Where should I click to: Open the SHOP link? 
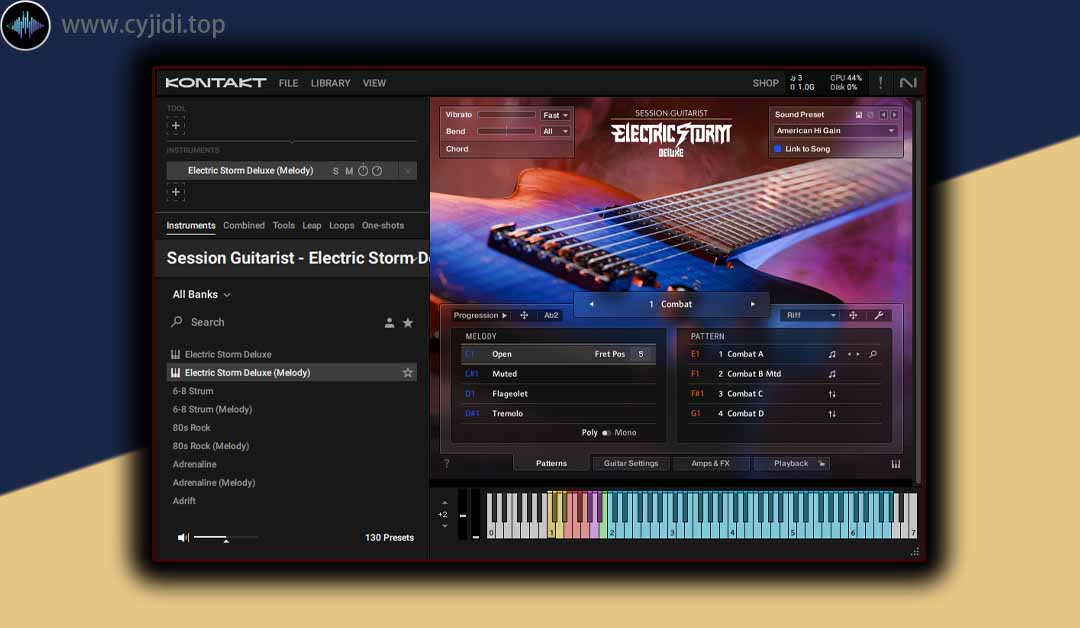pos(765,83)
